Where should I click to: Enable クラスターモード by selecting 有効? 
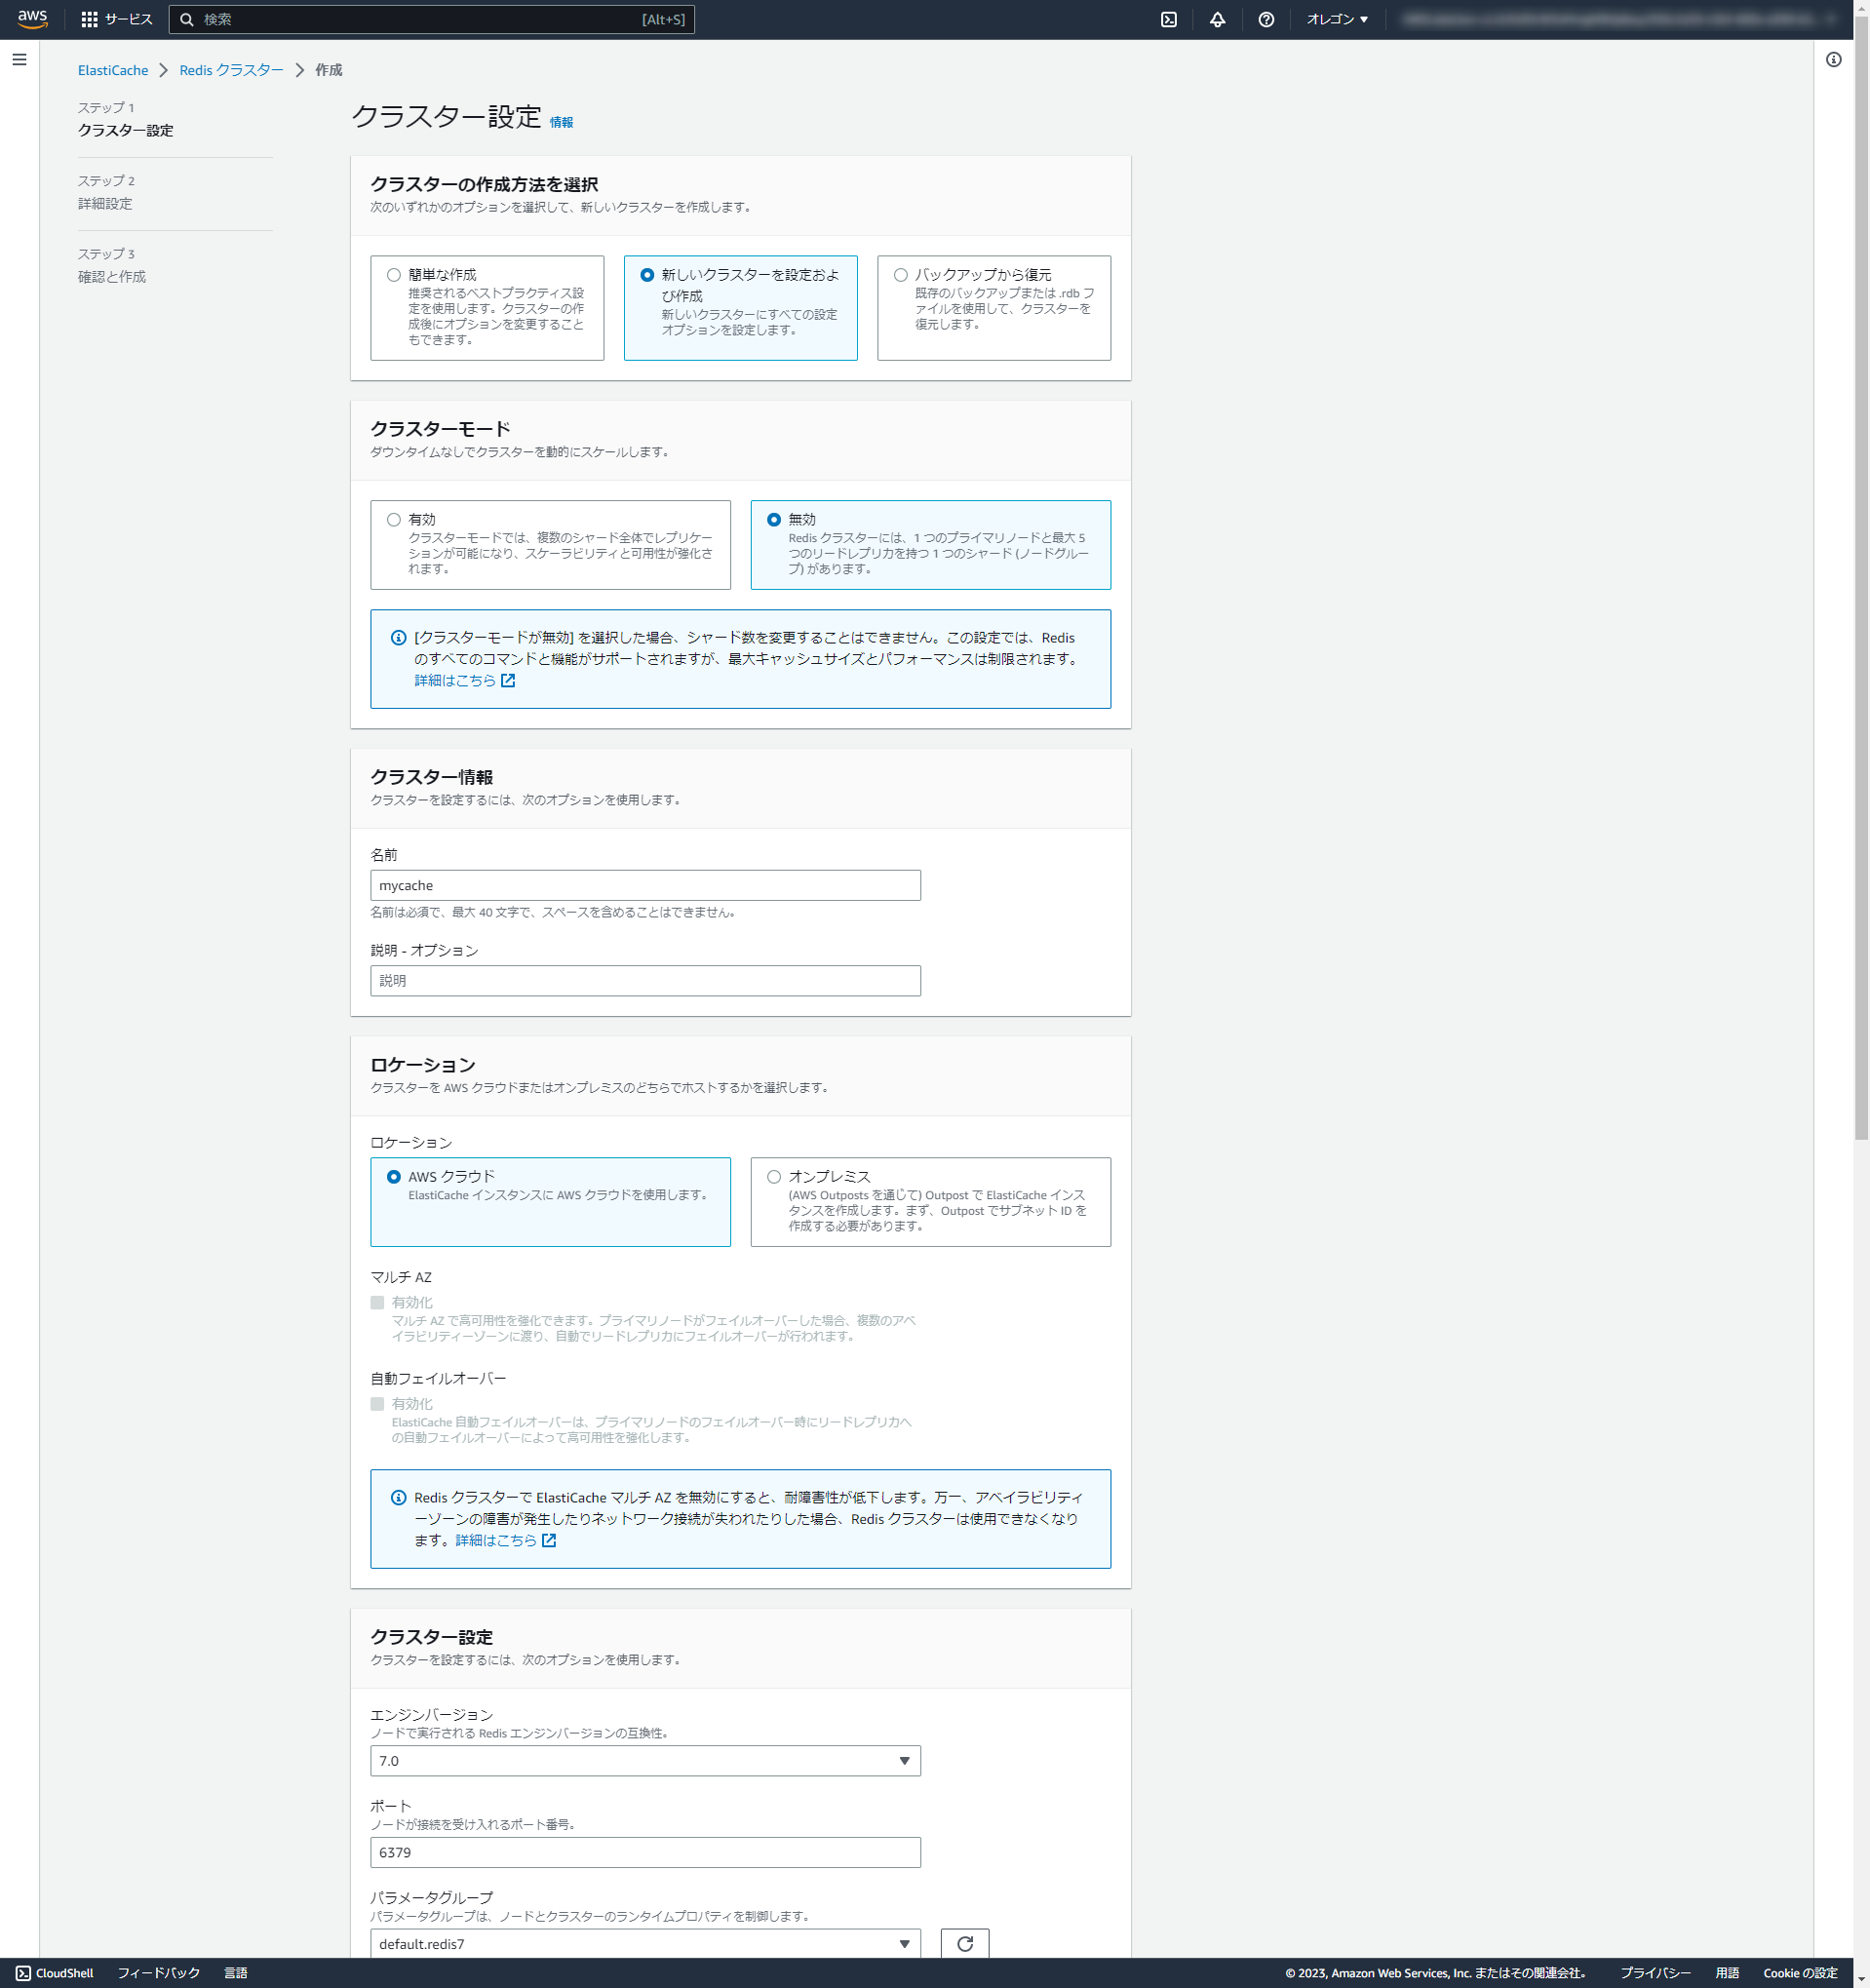click(x=393, y=518)
